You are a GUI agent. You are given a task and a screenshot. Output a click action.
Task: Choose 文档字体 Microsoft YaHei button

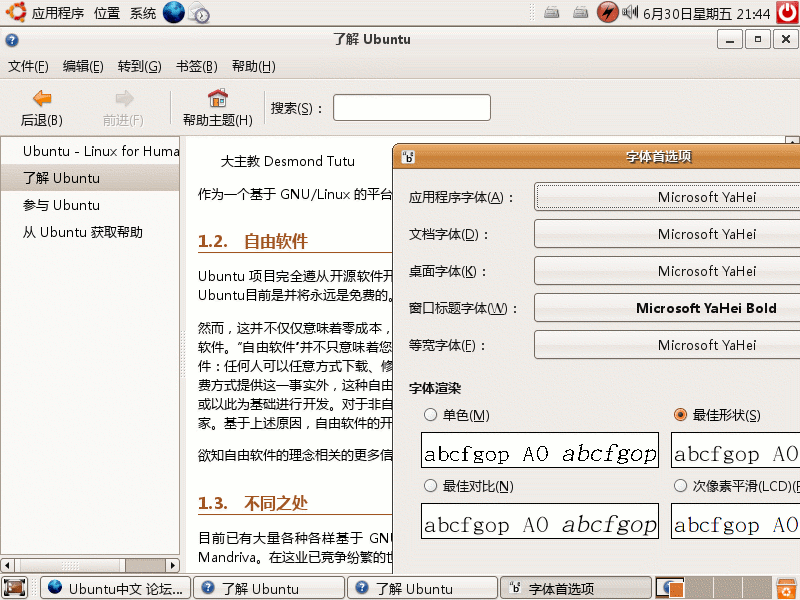pos(667,234)
